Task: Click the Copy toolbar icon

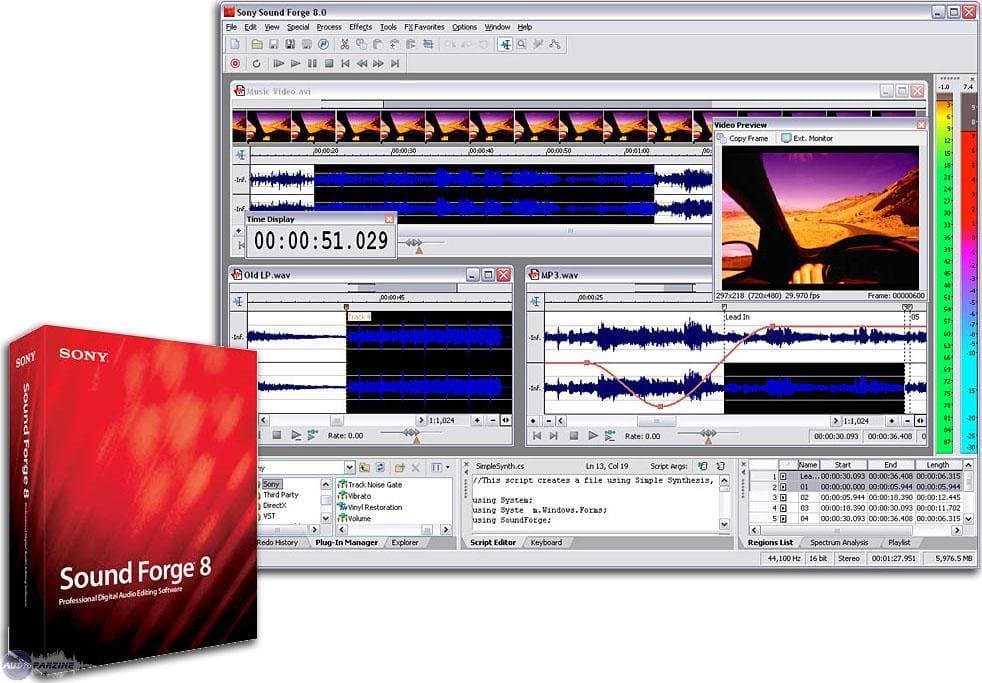Action: (x=361, y=44)
